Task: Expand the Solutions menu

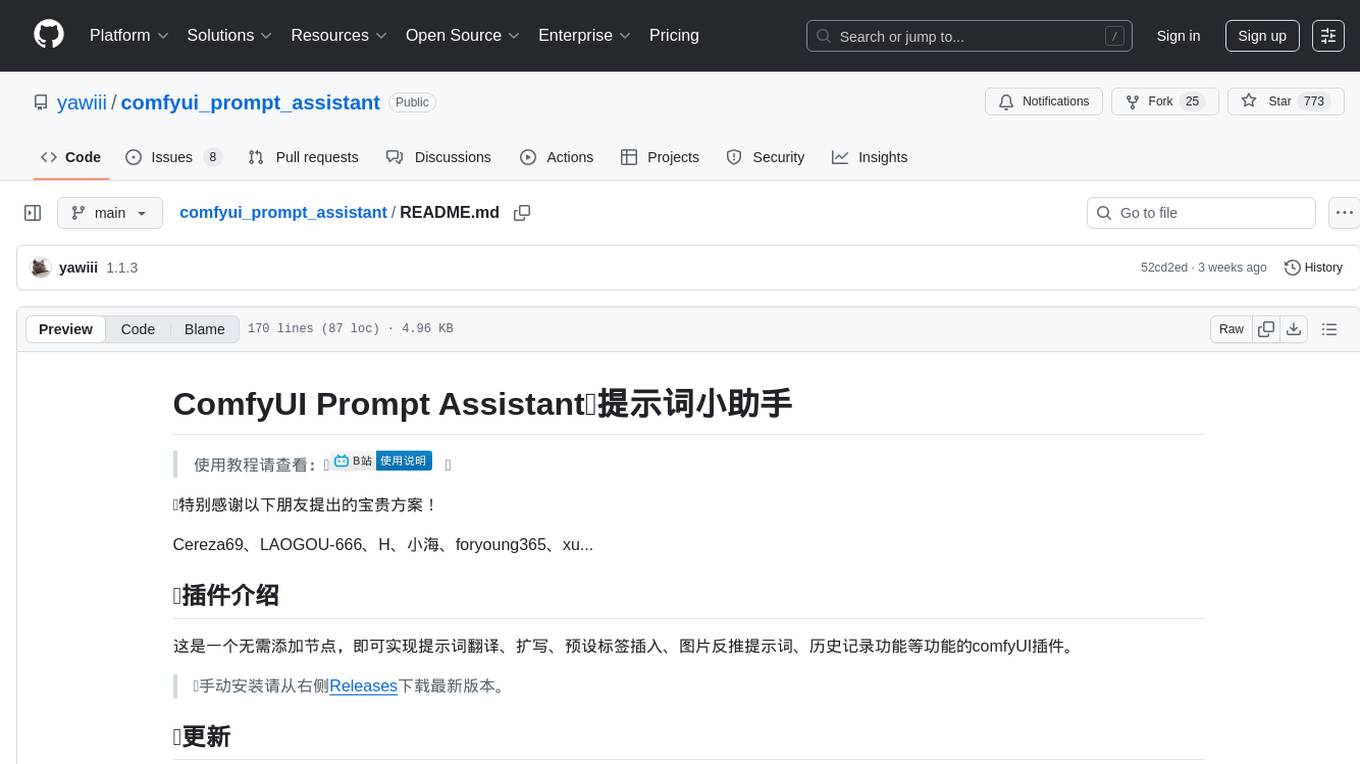Action: pyautogui.click(x=229, y=35)
